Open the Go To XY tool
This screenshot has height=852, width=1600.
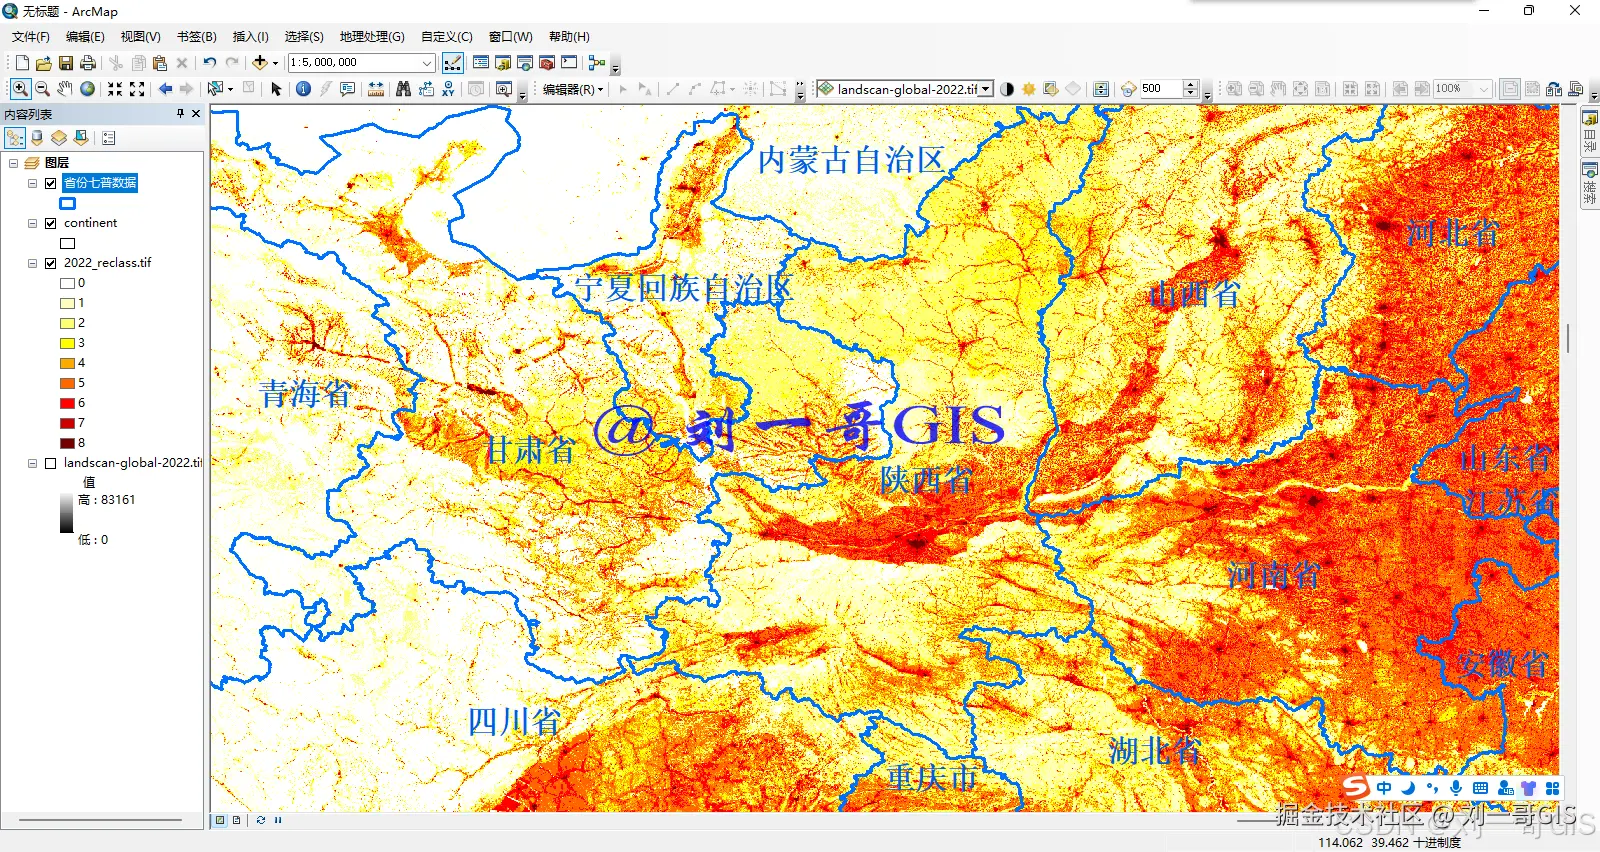447,89
